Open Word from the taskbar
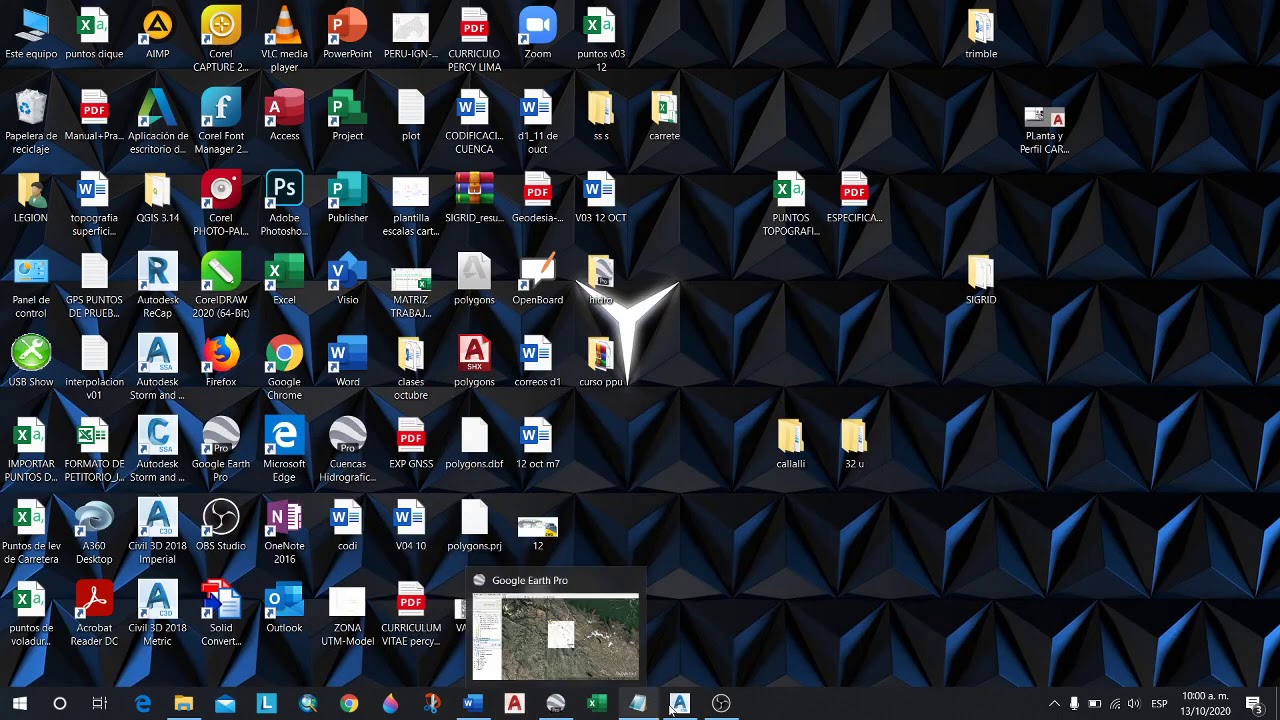The image size is (1280, 720). click(472, 704)
